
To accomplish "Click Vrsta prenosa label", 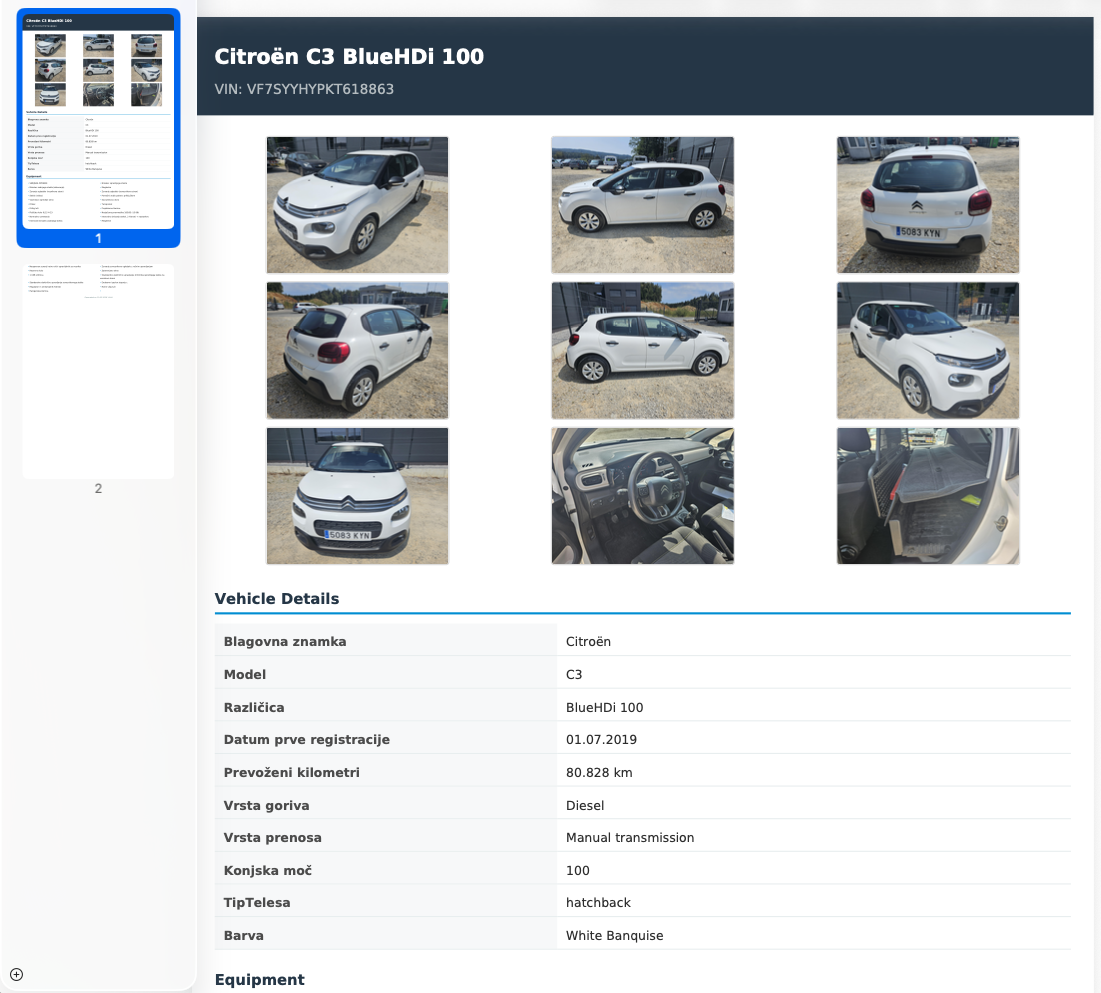I will (272, 837).
